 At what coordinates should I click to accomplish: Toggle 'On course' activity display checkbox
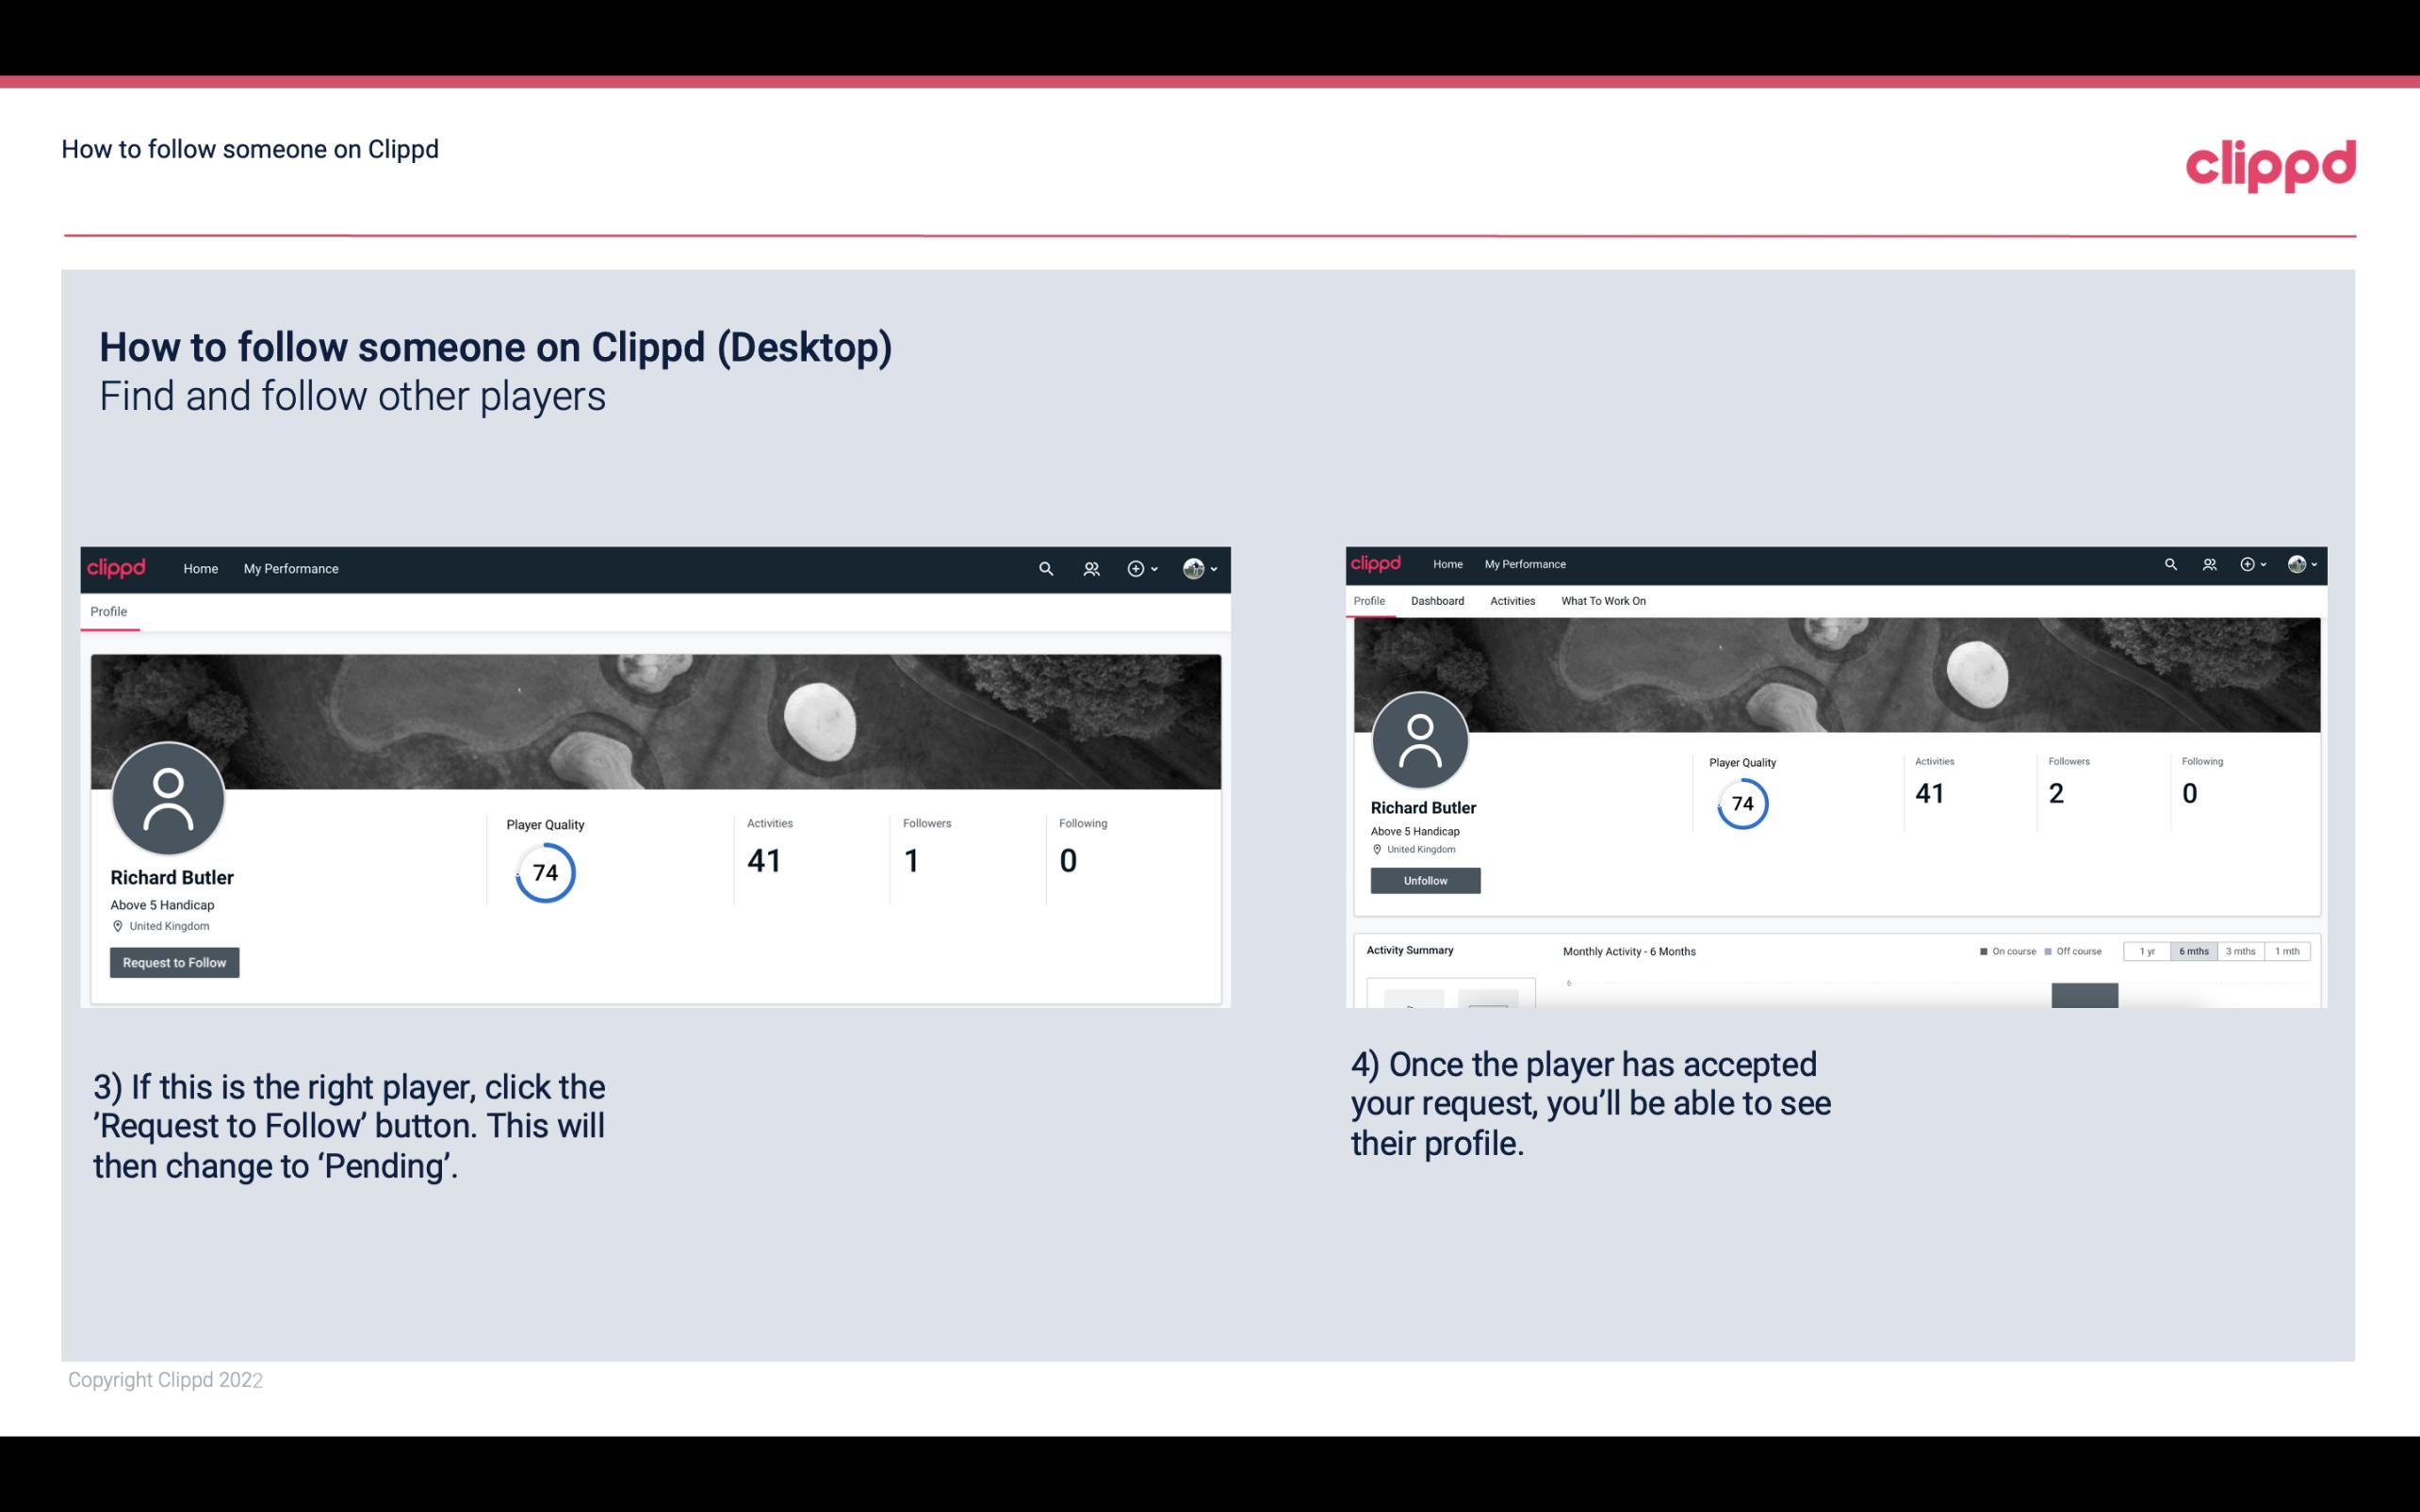1981,951
